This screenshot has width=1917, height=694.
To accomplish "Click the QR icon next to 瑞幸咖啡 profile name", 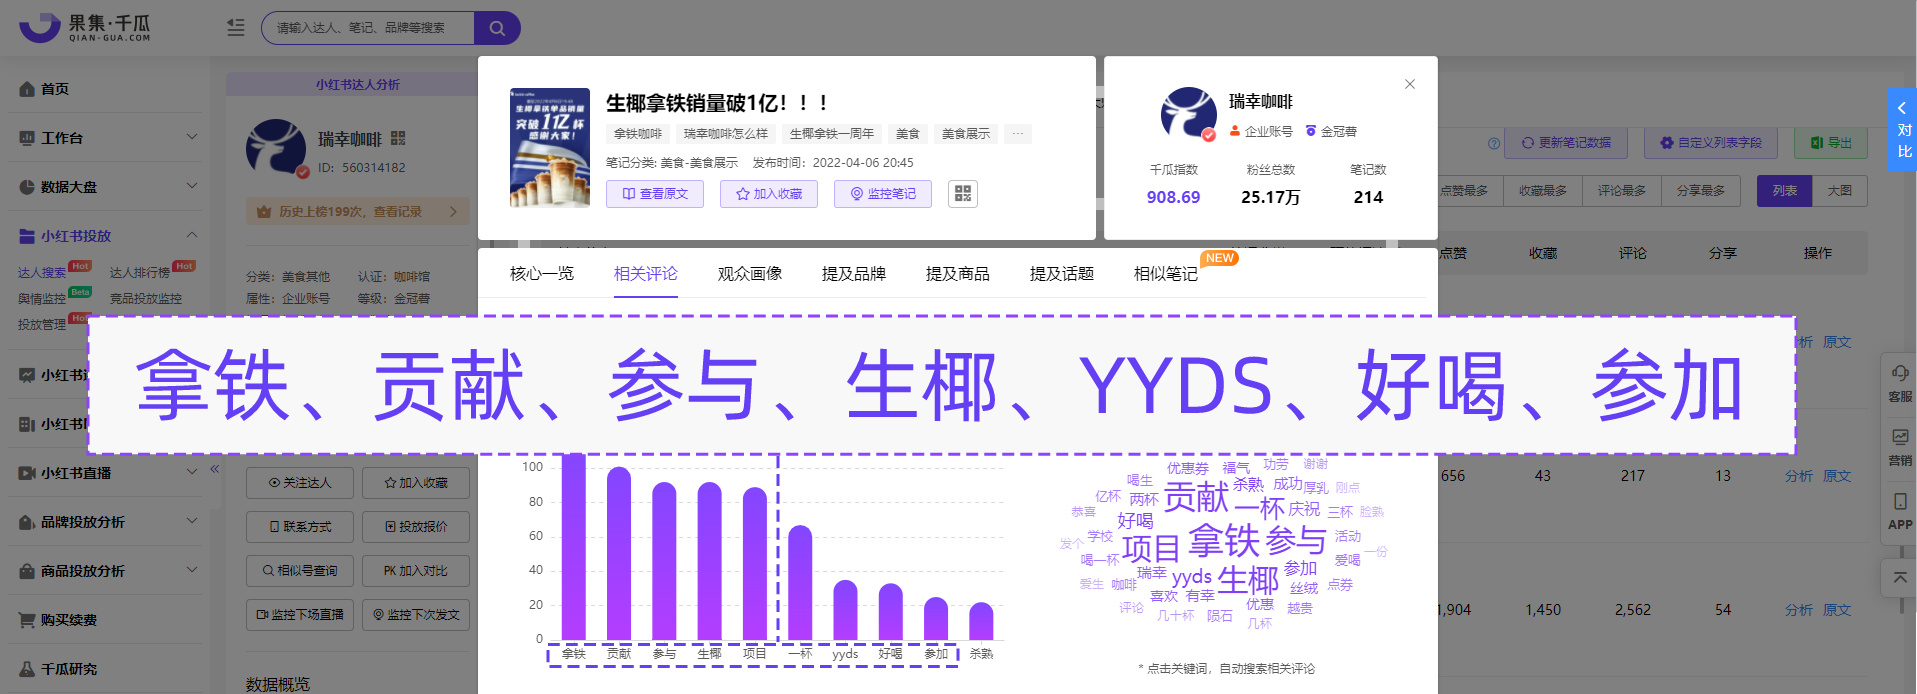I will pyautogui.click(x=398, y=138).
